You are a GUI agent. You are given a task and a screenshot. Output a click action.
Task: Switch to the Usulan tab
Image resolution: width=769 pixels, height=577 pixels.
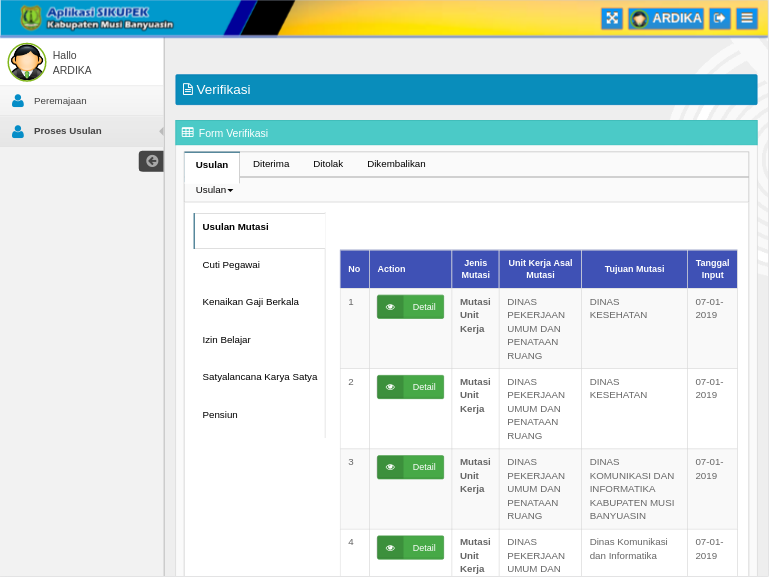click(212, 165)
